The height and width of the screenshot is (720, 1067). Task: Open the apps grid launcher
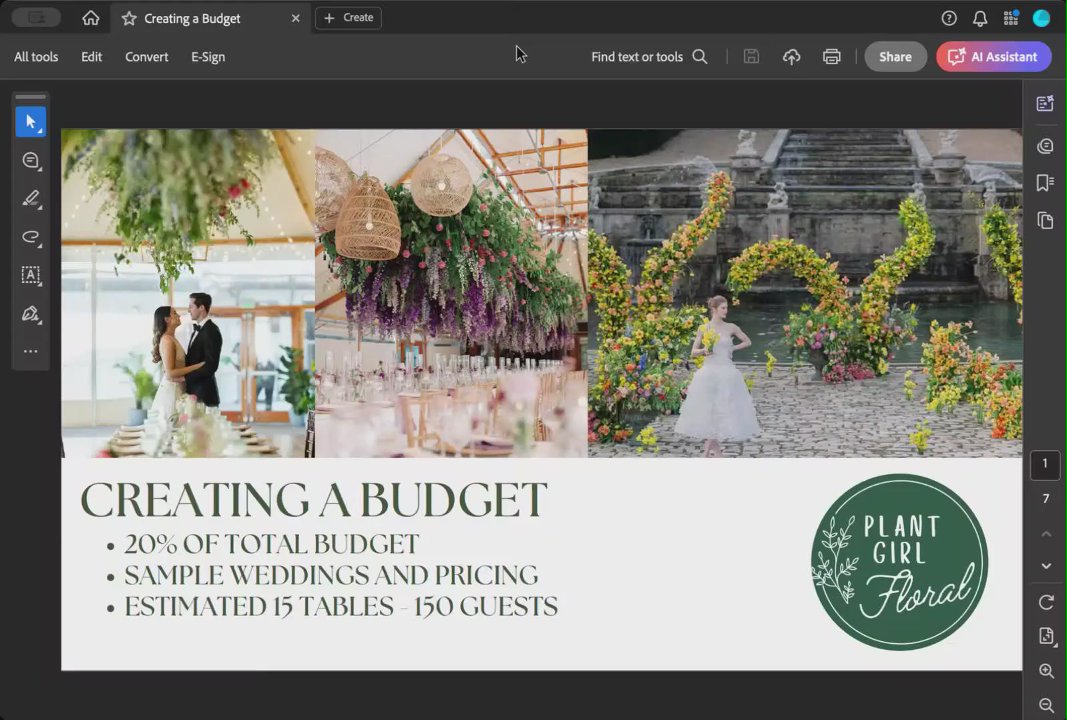coord(1011,18)
